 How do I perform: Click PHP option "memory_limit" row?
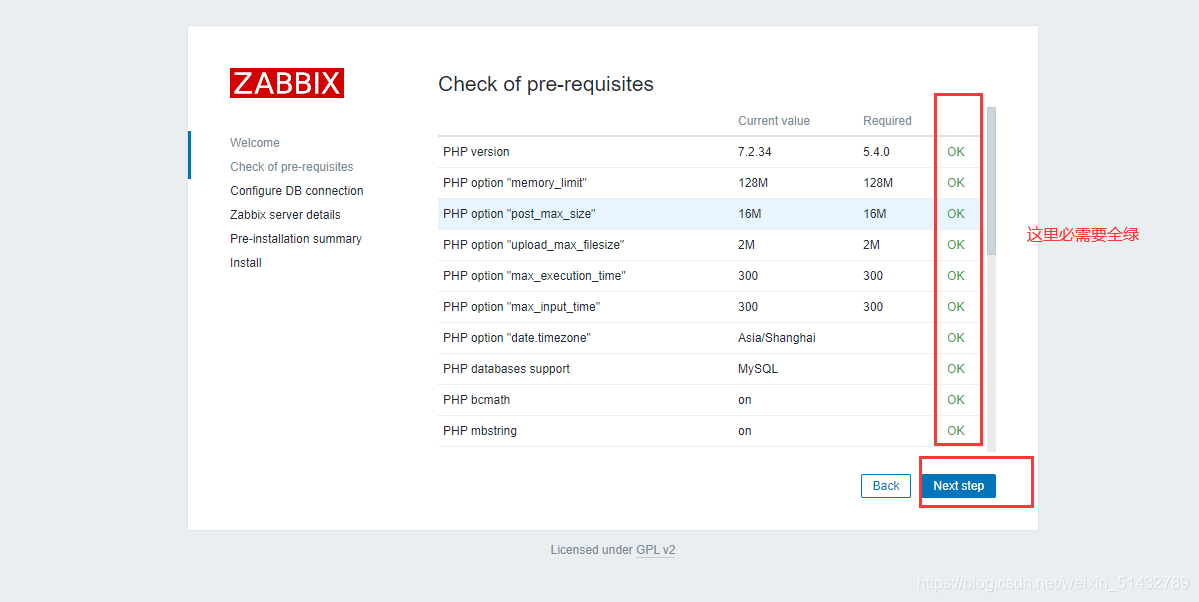(709, 183)
